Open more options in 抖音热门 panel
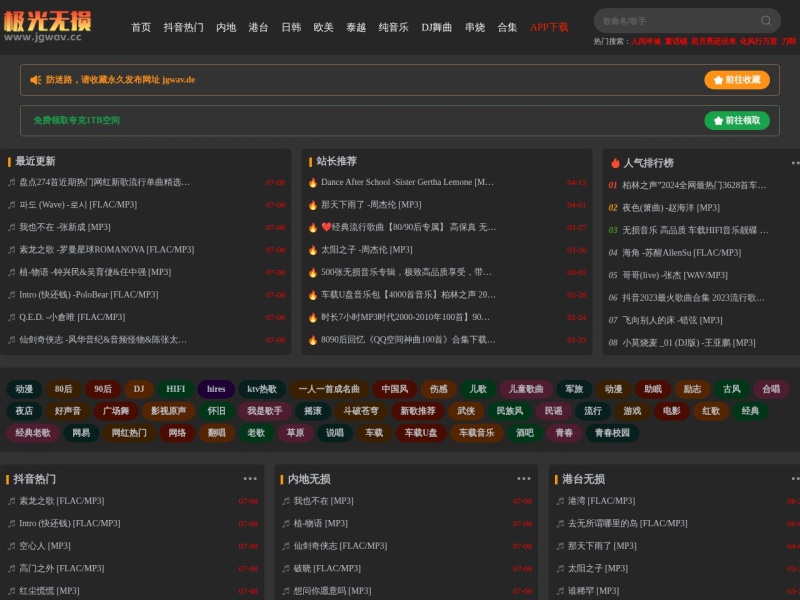Screen dimensions: 800x600 250,479
